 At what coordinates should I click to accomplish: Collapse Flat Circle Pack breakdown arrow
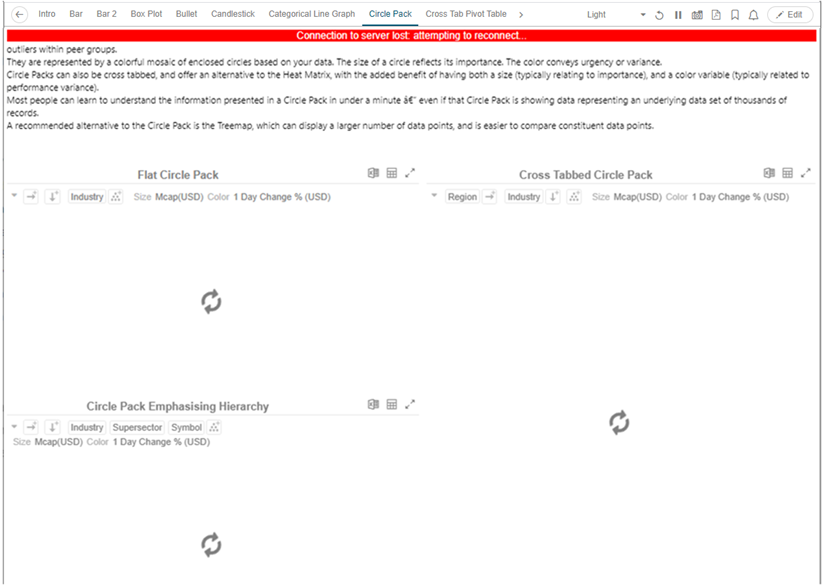click(x=14, y=196)
